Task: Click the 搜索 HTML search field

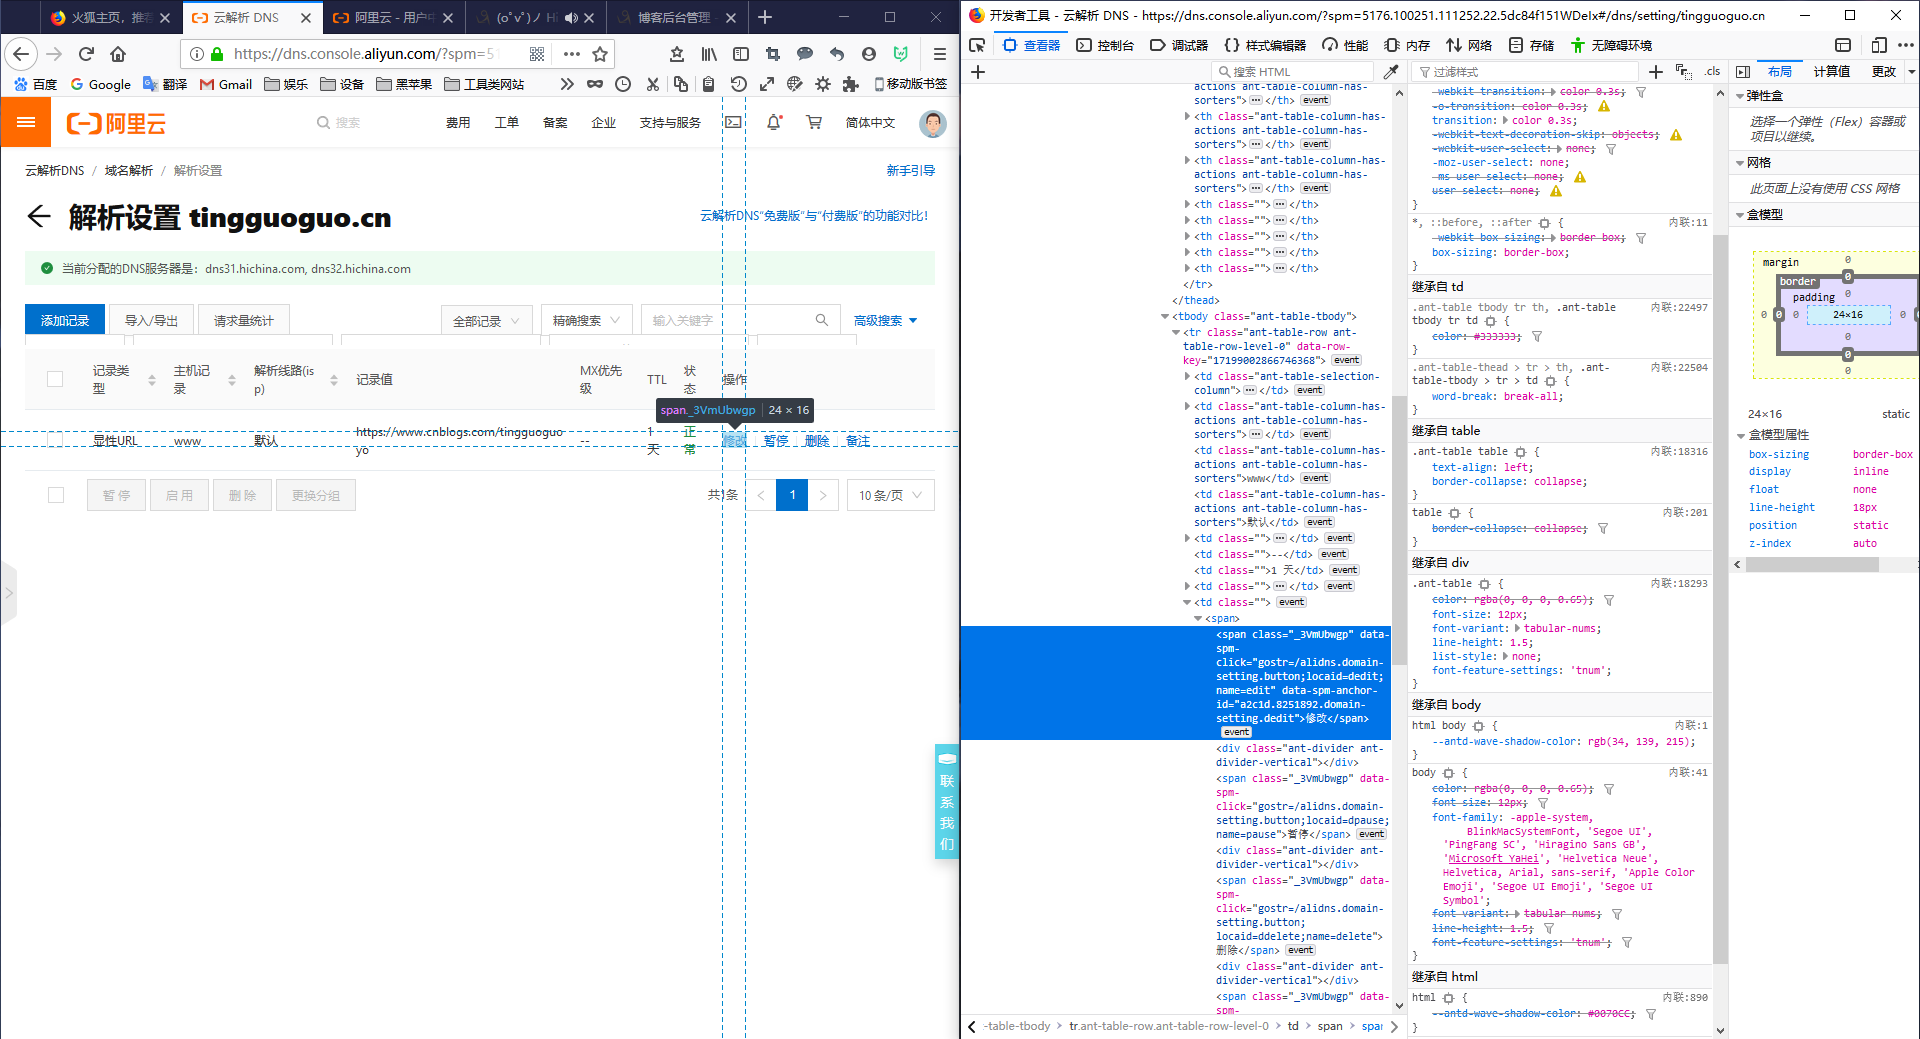Action: 1294,71
